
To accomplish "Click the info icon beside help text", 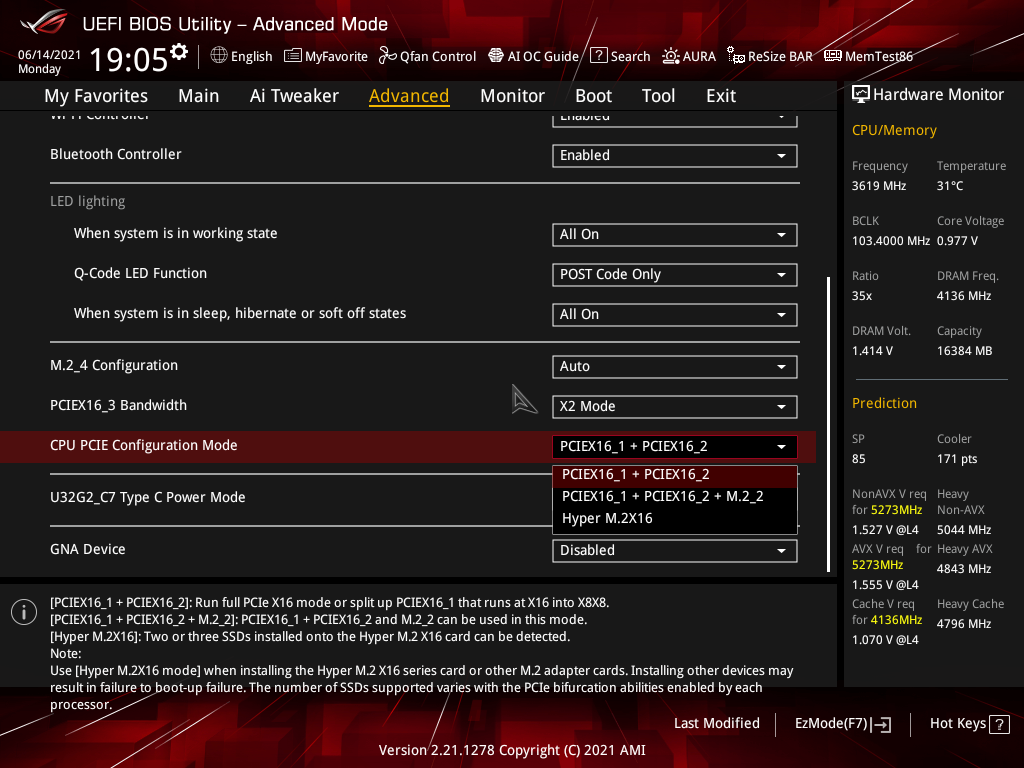I will pos(24,612).
